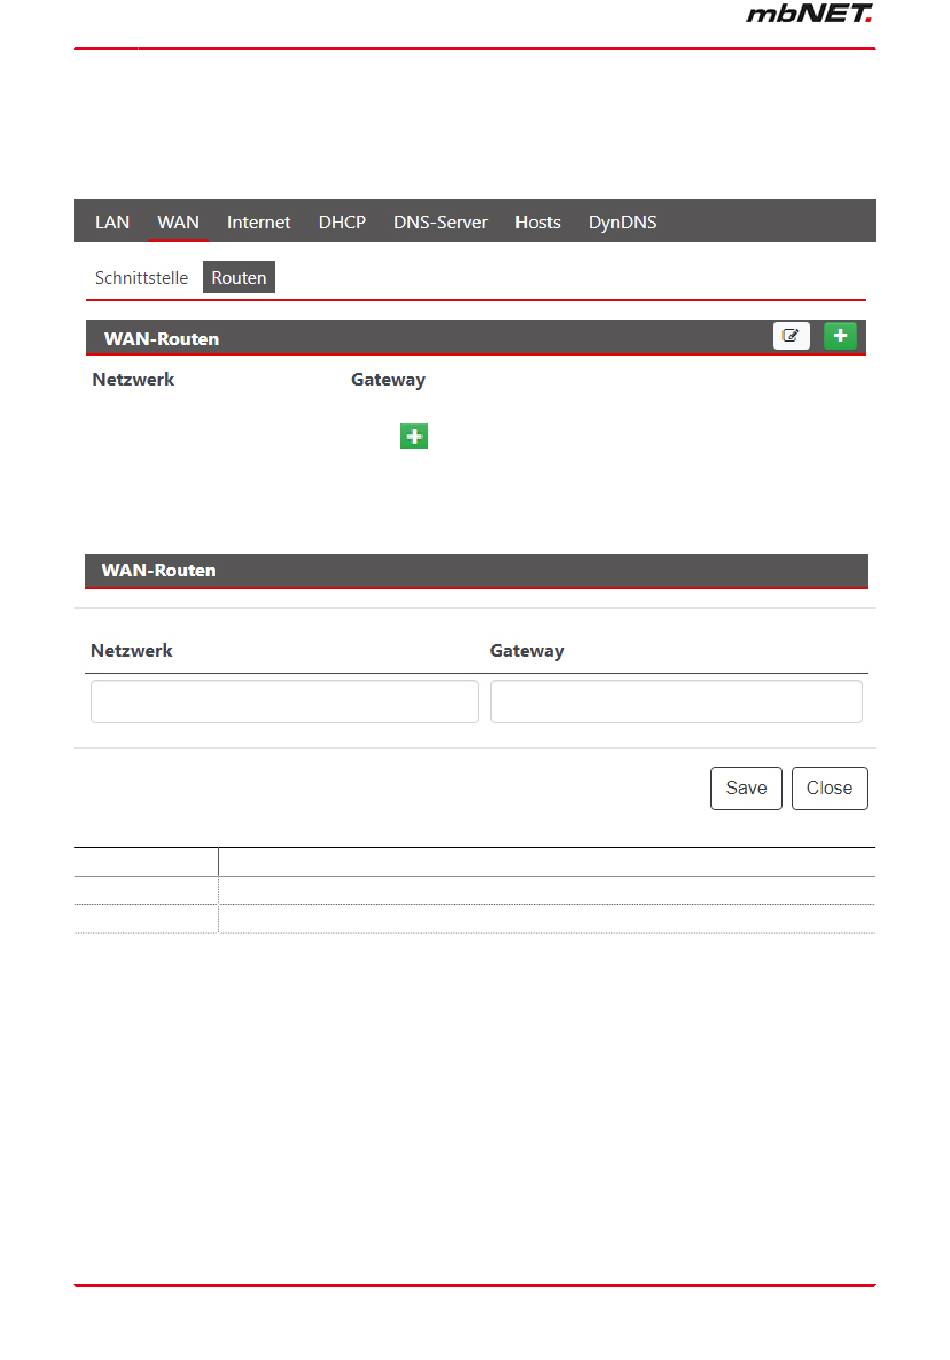Click the Netzwerk column header in the list
The image size is (950, 1360).
click(x=133, y=380)
